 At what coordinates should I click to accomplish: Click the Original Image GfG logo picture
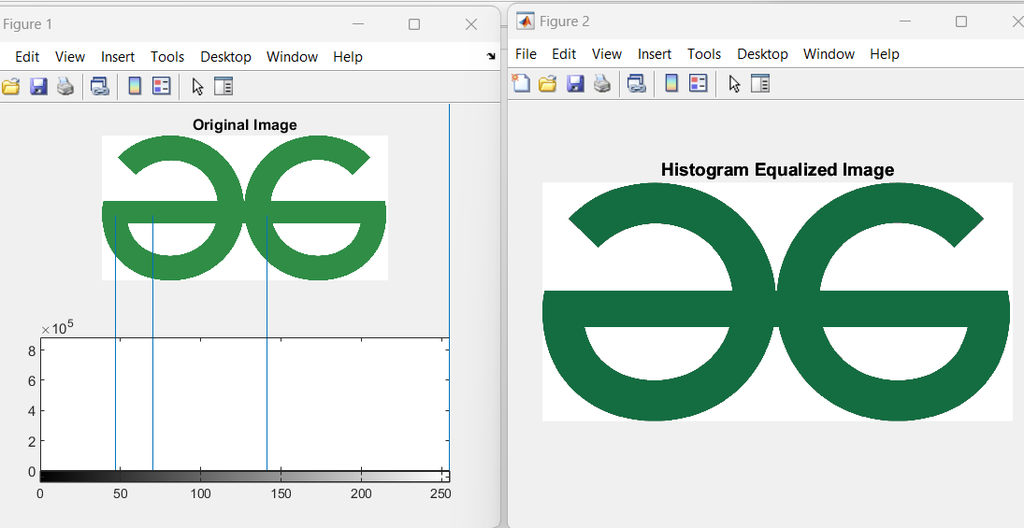[x=244, y=207]
